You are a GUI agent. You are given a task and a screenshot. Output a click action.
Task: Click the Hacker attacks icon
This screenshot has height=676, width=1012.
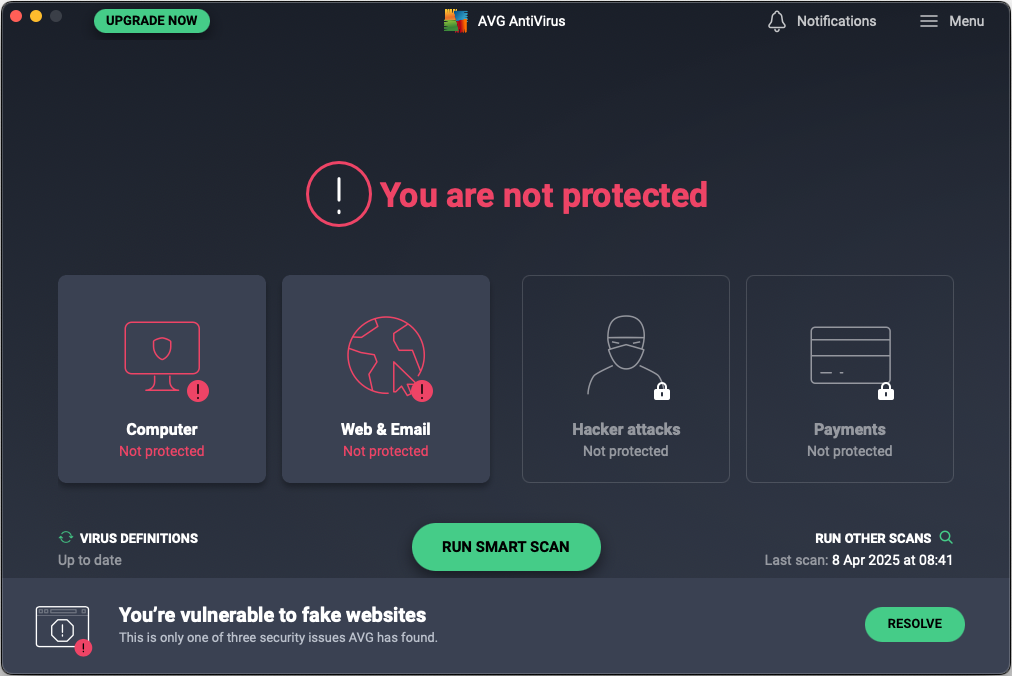point(625,350)
